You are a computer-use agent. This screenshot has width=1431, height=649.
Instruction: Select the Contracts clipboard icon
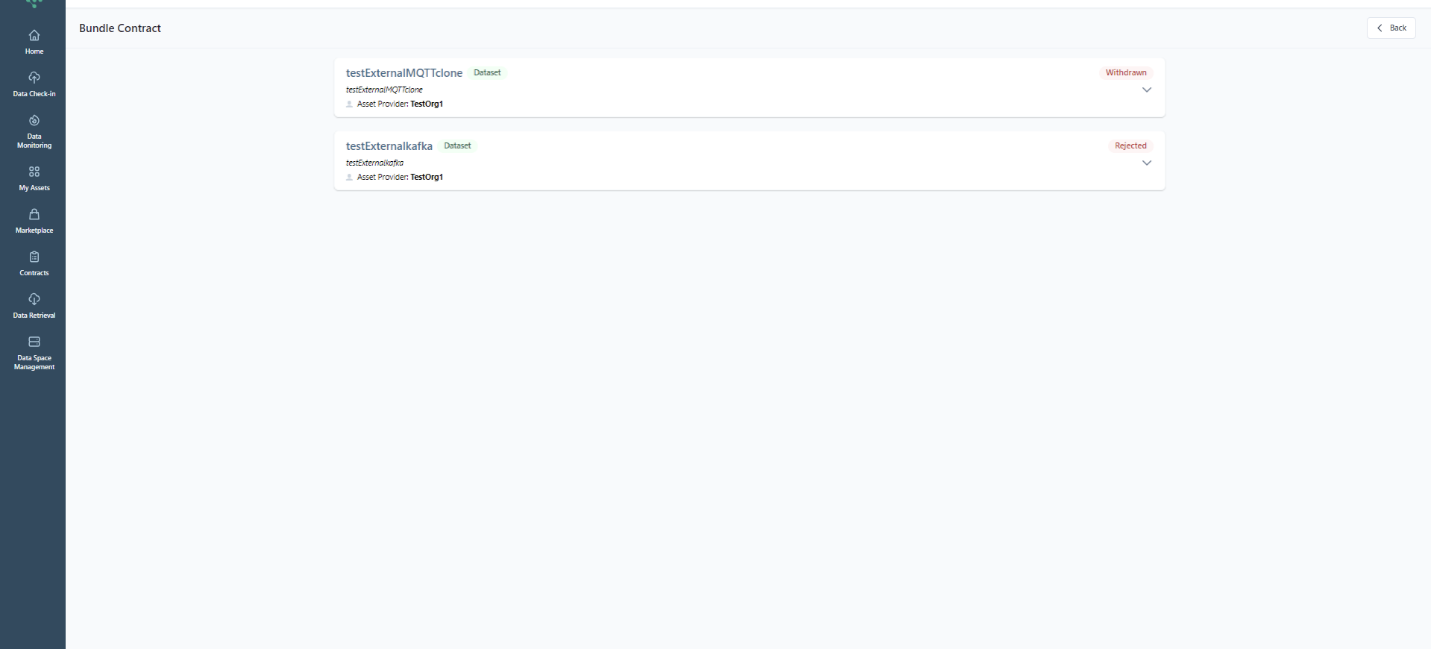coord(34,256)
